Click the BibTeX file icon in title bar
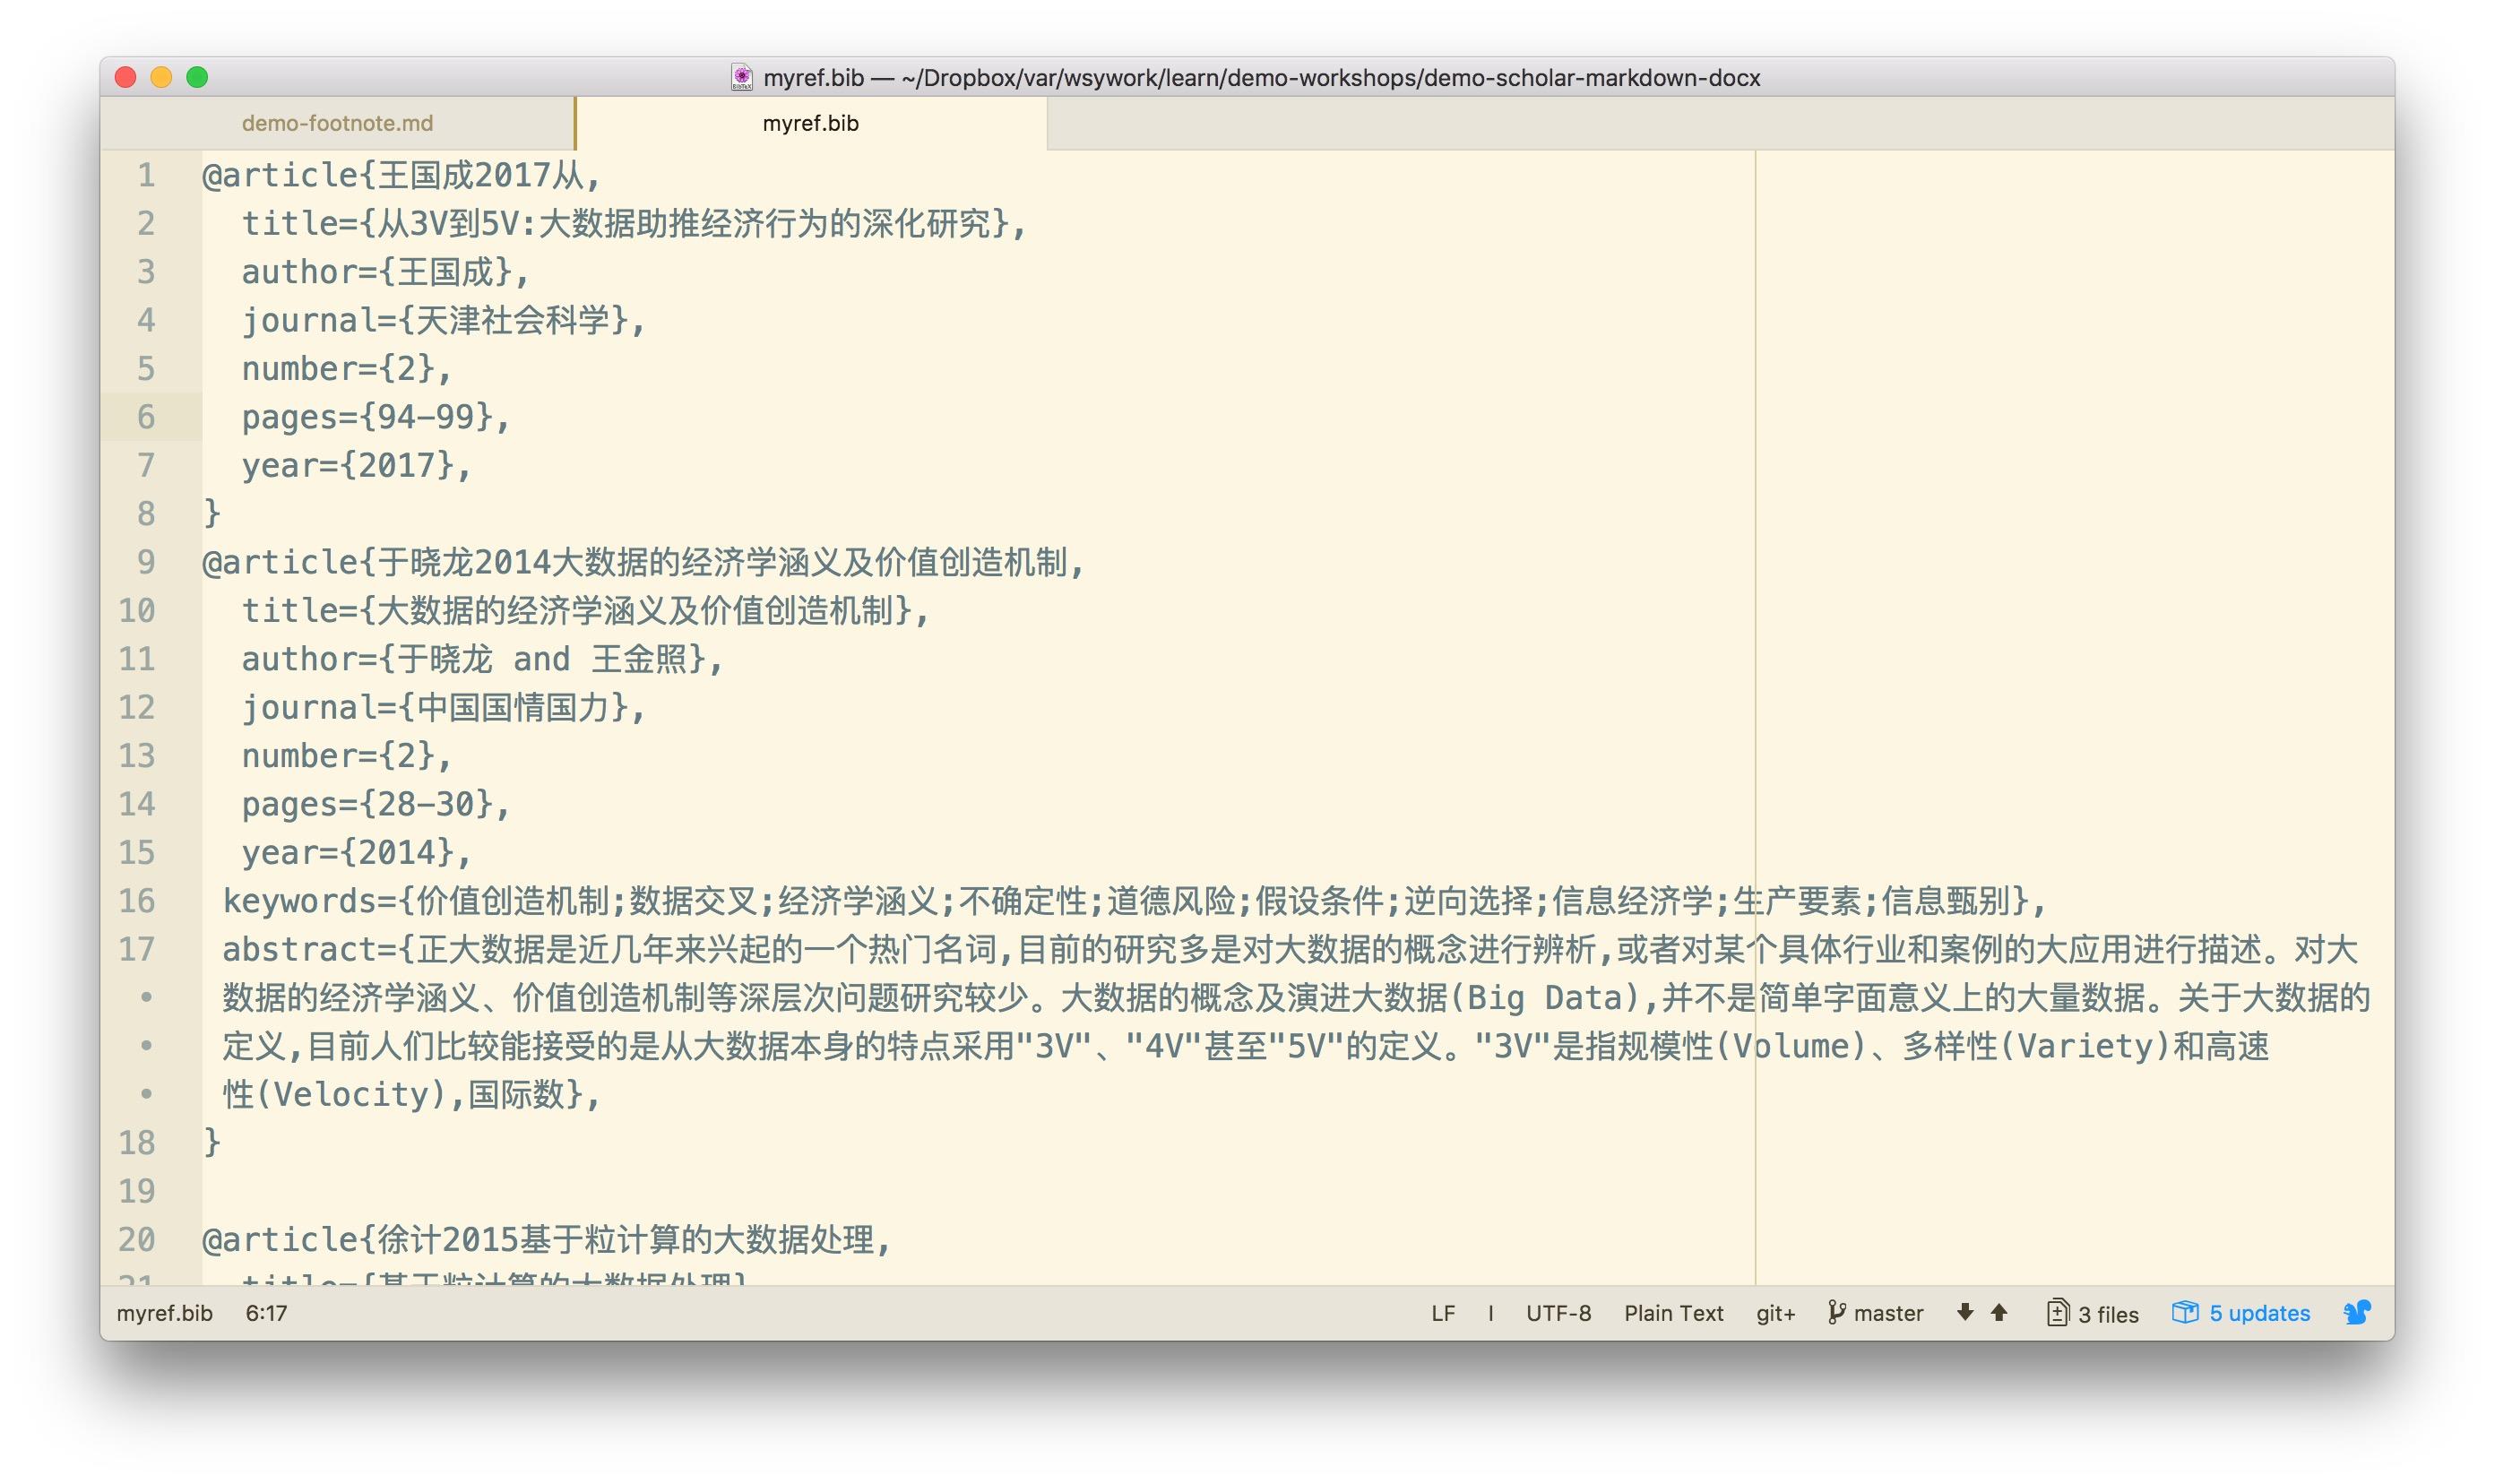2495x1484 pixels. (x=741, y=77)
